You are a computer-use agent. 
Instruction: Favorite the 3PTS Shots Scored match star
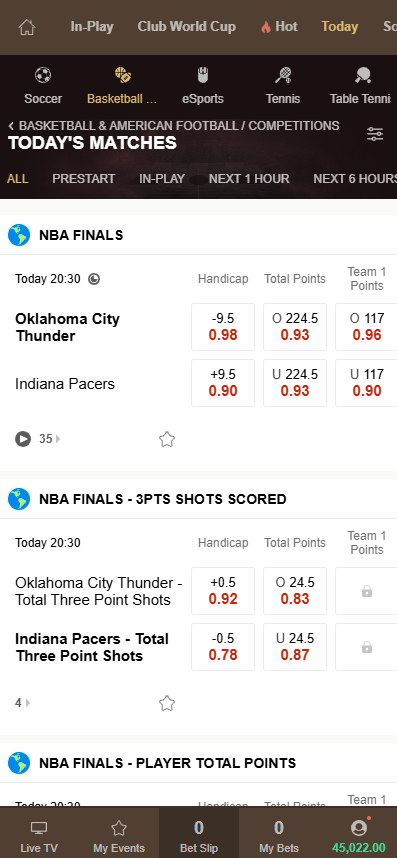point(167,703)
